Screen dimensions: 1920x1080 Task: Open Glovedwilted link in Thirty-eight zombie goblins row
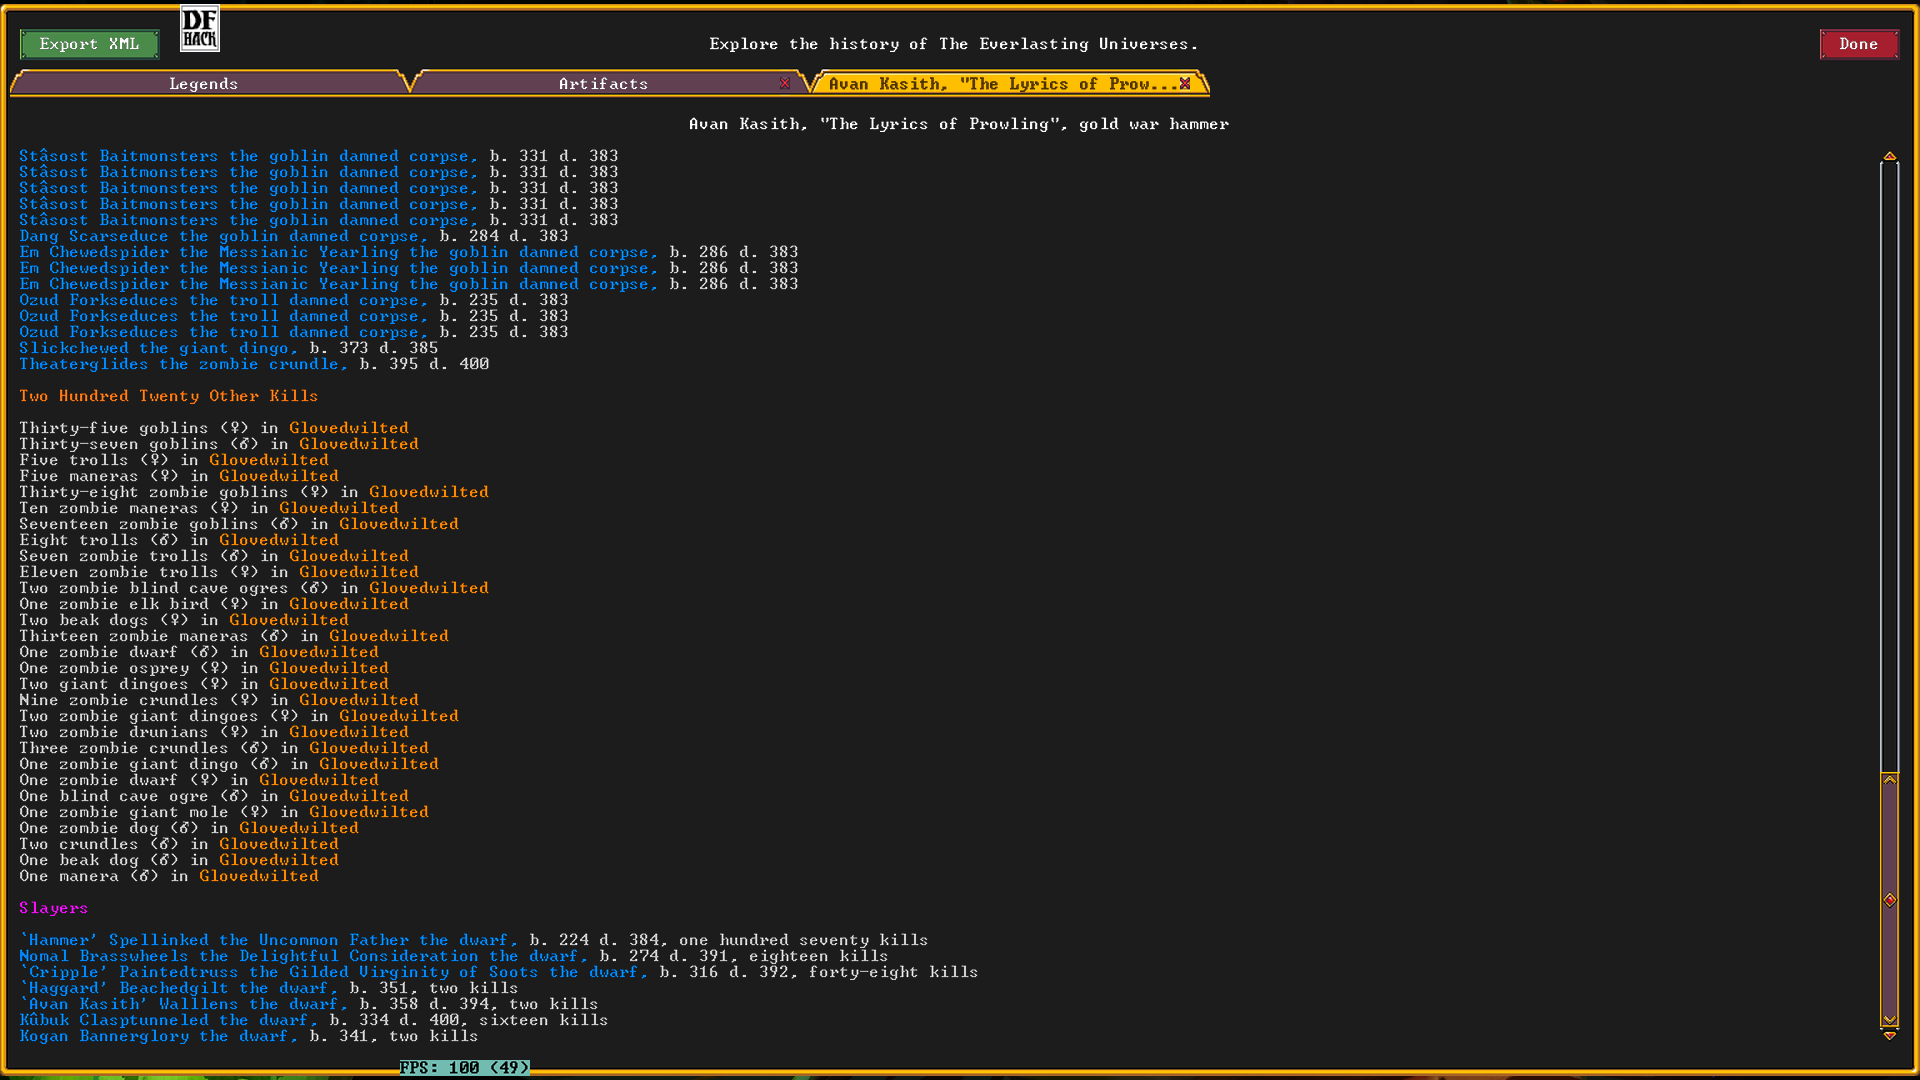(429, 493)
